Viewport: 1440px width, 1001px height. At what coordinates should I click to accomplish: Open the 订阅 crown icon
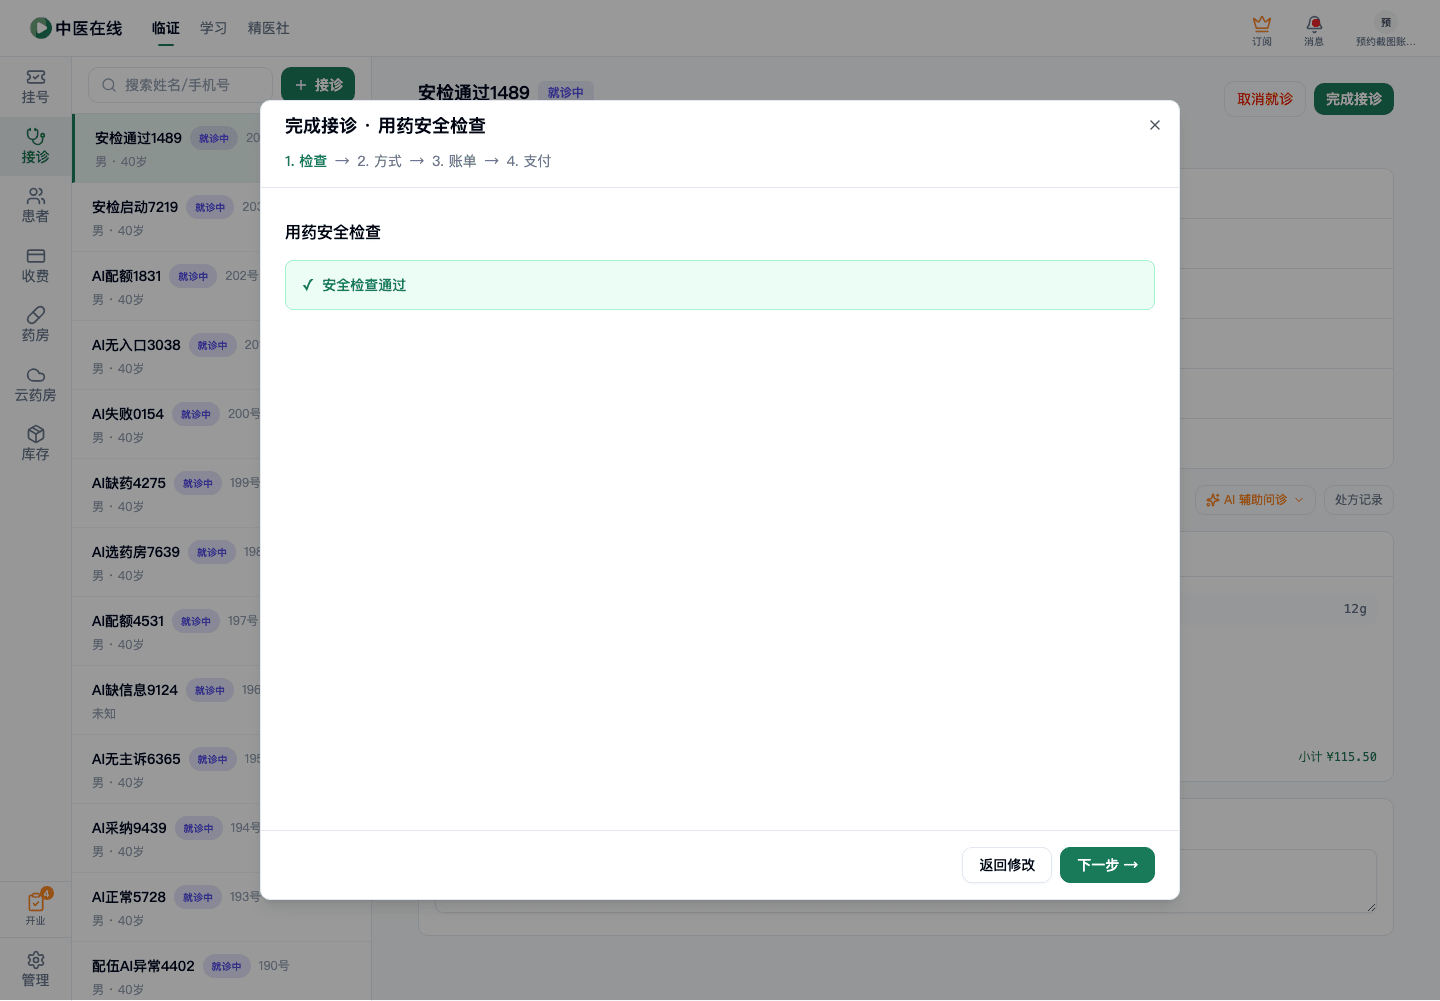click(x=1262, y=30)
